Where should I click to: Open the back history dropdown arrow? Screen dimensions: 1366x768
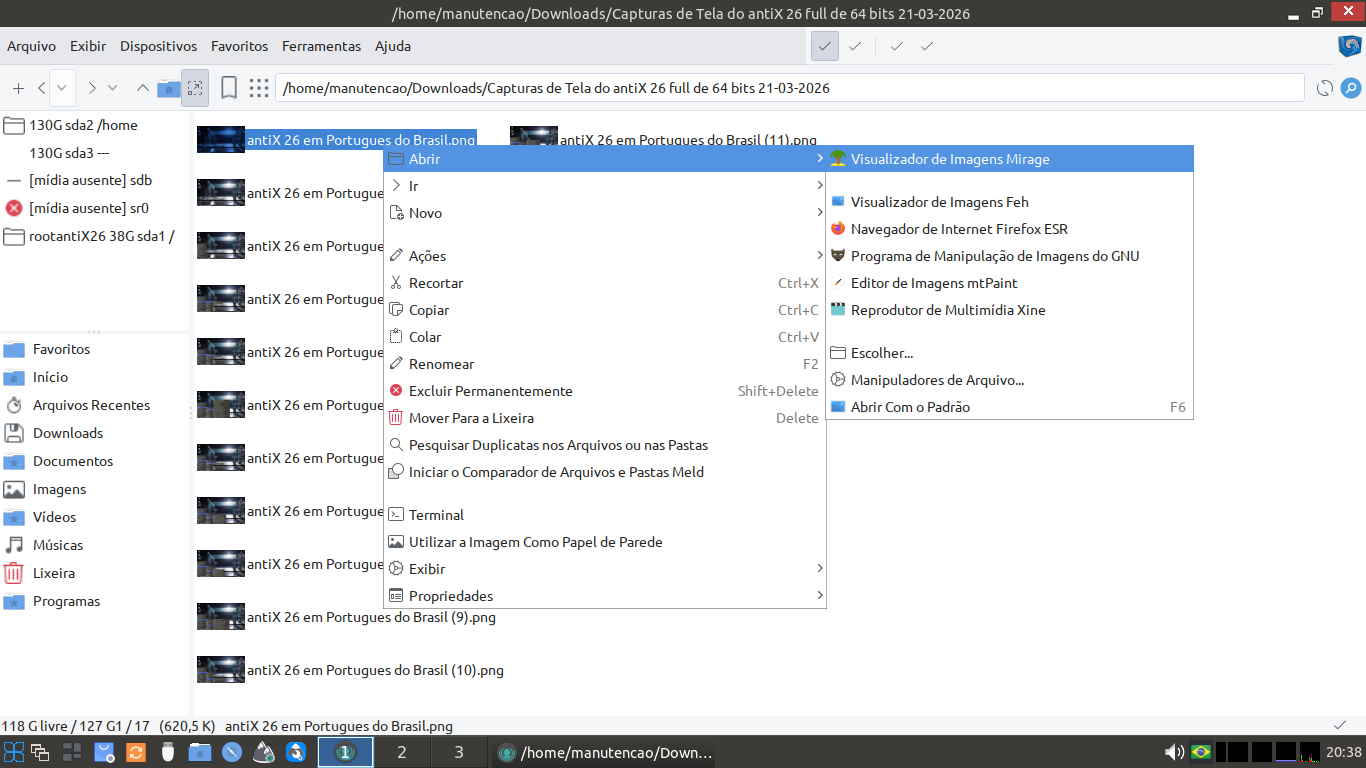click(x=62, y=88)
